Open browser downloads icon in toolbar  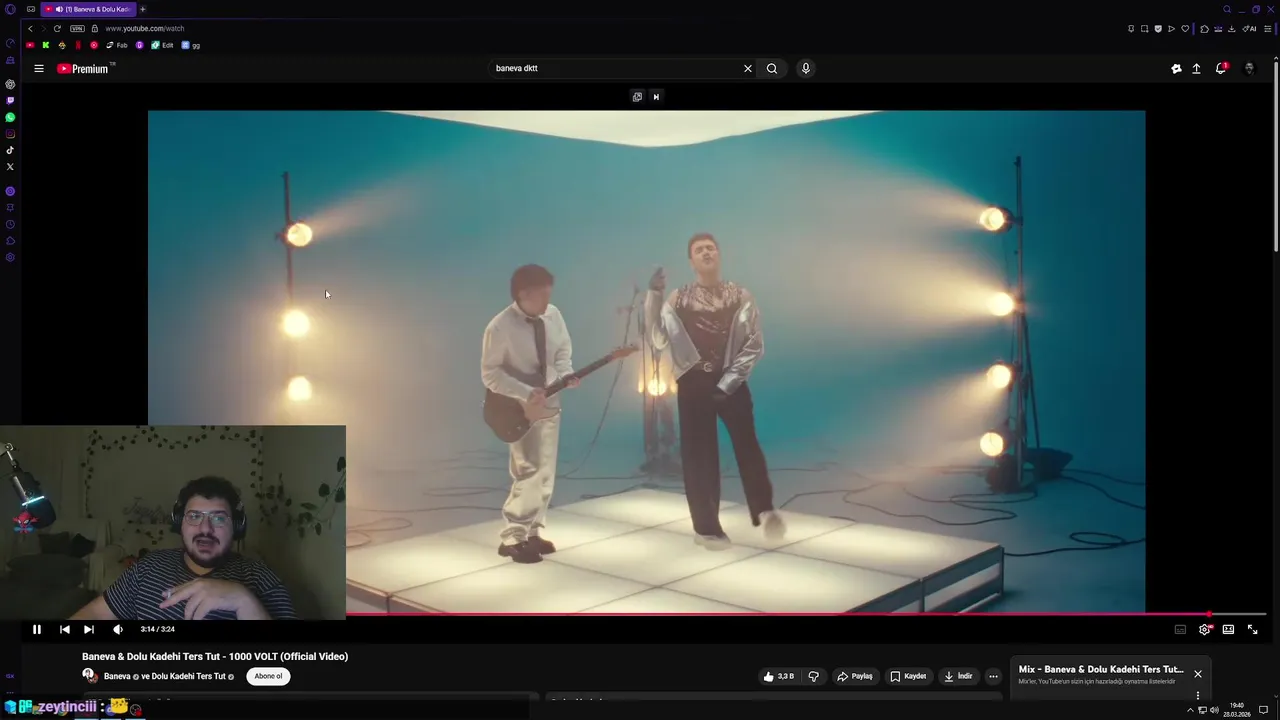(1231, 29)
